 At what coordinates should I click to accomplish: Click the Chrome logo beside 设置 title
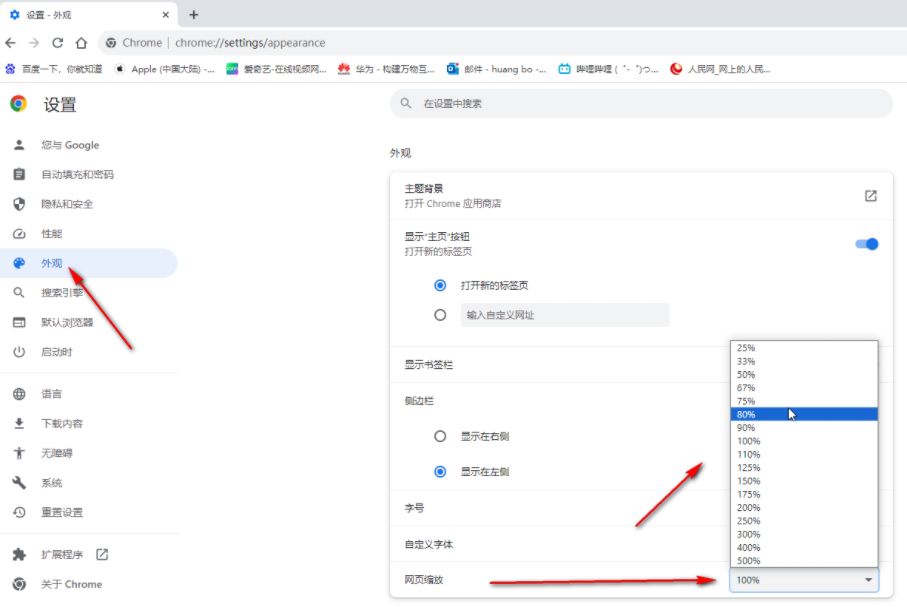pyautogui.click(x=19, y=104)
